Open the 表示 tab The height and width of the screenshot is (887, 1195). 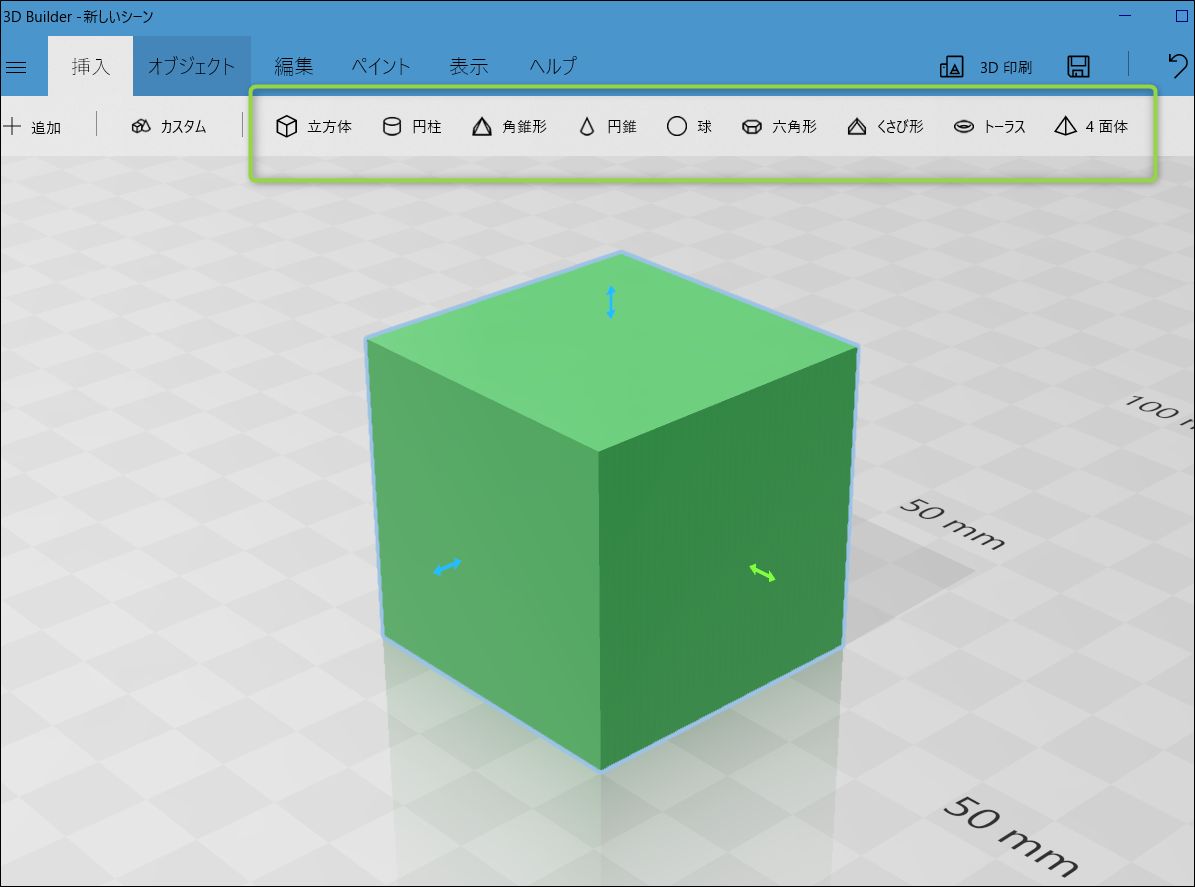[x=468, y=66]
